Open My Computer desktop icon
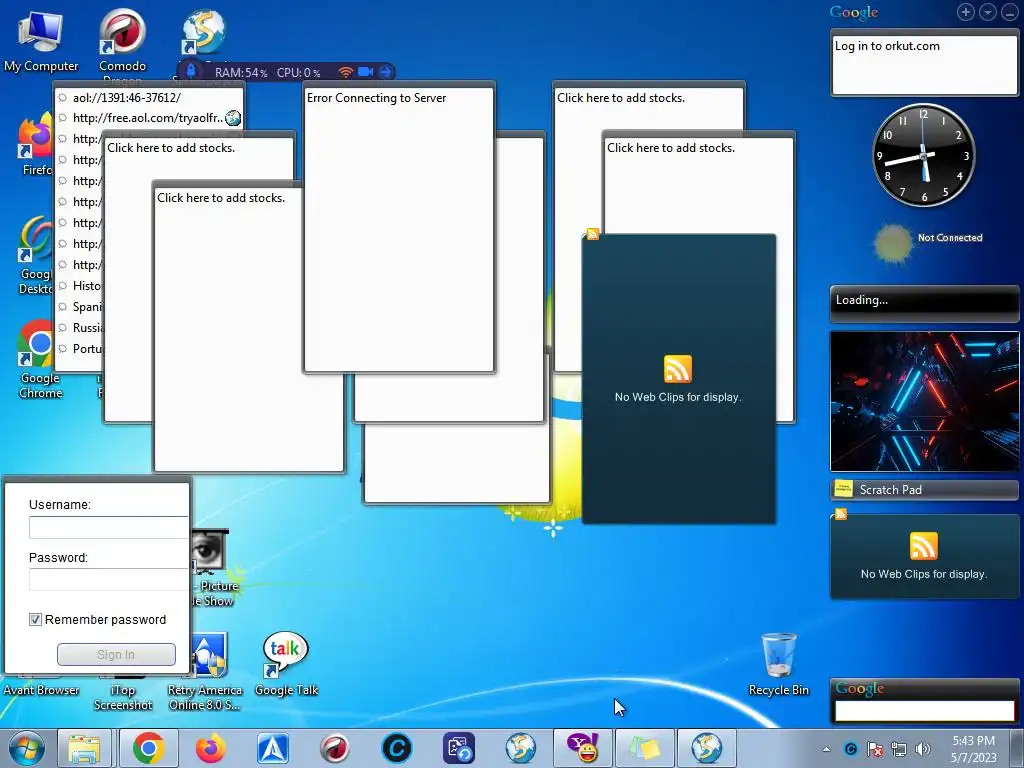The height and width of the screenshot is (768, 1024). point(40,40)
